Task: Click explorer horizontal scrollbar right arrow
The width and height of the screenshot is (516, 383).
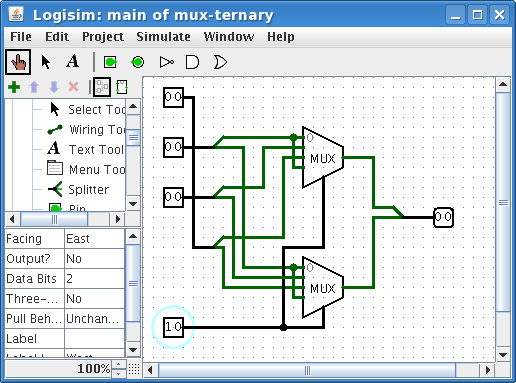Action: point(117,219)
